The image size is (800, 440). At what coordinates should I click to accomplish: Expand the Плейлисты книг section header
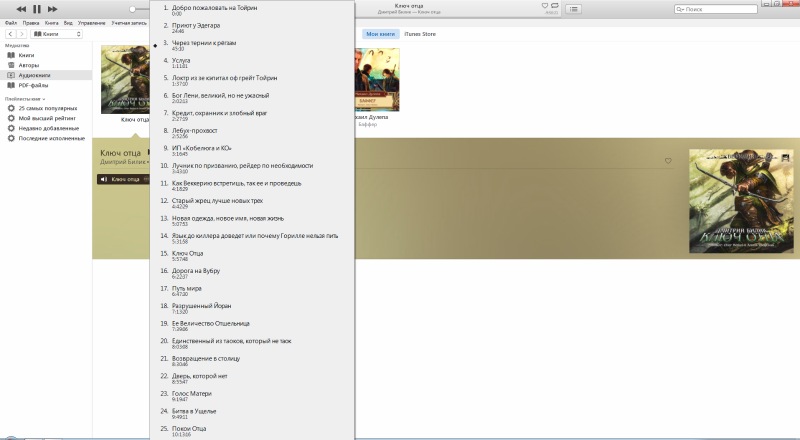pos(25,99)
